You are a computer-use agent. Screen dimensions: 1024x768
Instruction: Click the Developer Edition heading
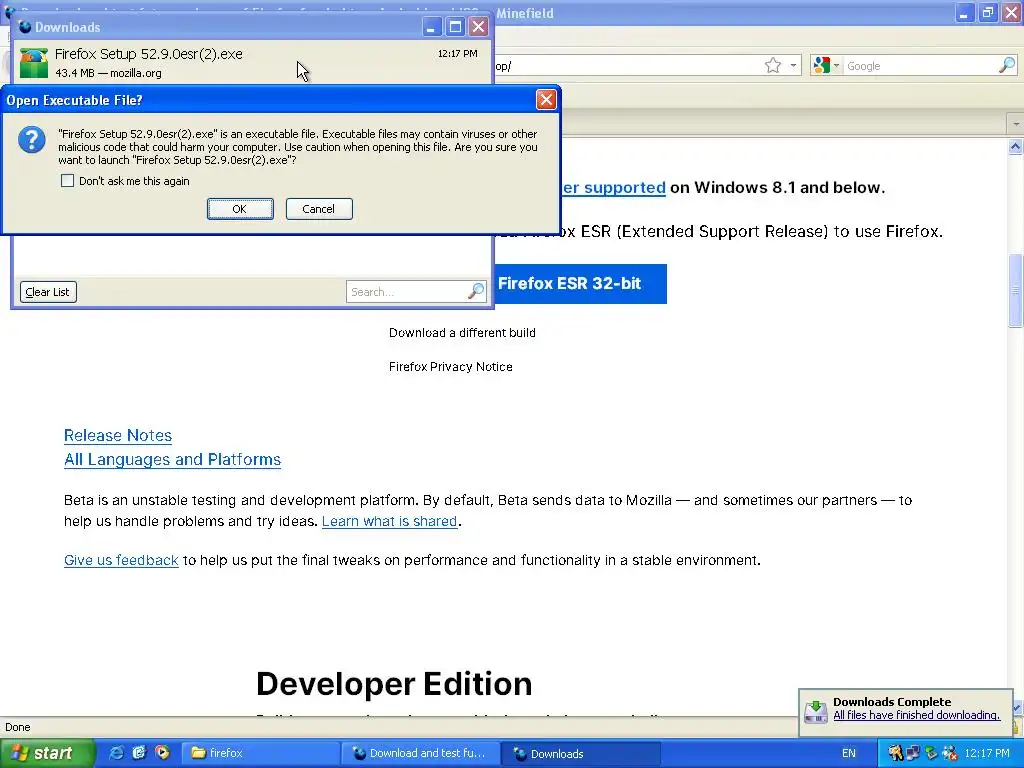[394, 684]
